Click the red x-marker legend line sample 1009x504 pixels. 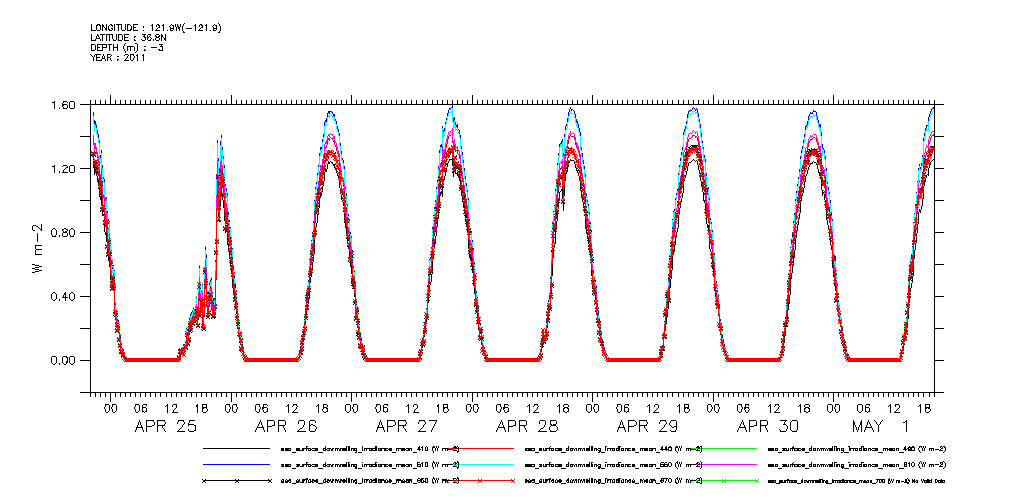[x=481, y=481]
